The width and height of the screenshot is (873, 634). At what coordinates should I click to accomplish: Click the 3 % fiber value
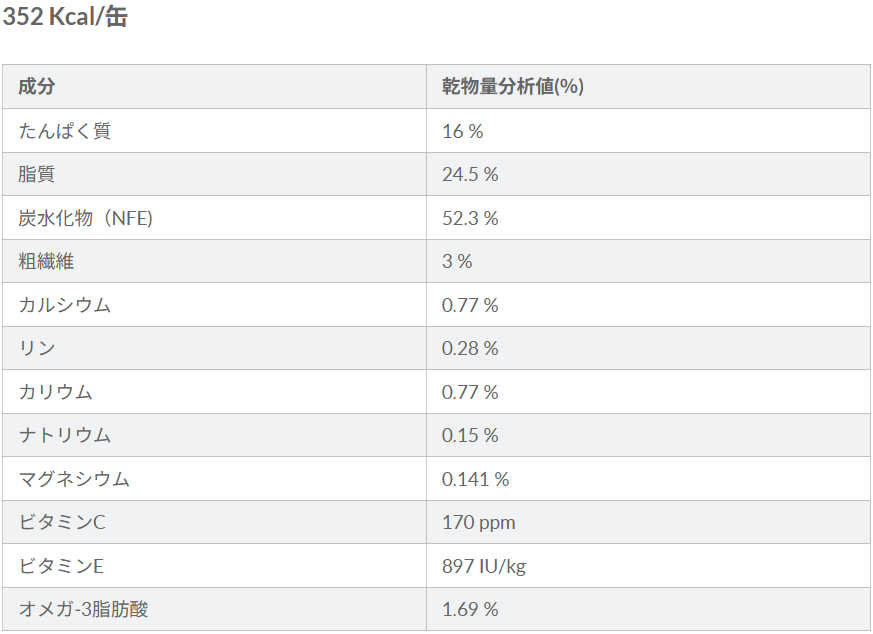pos(457,261)
